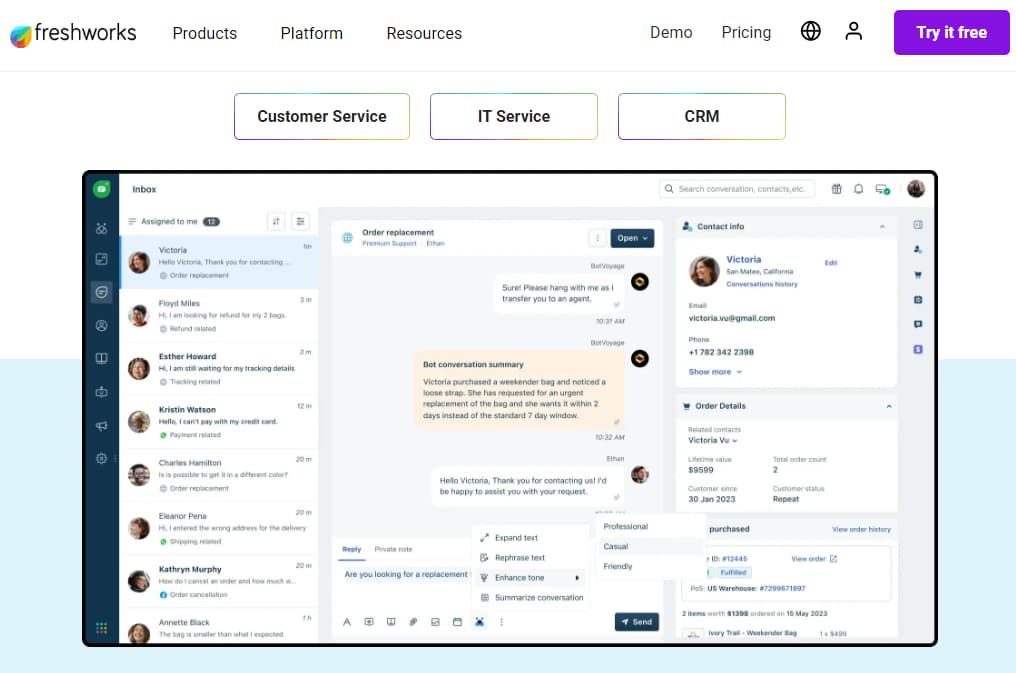The height and width of the screenshot is (673, 1016).
Task: Click the chat status icon beside bell
Action: click(x=882, y=189)
